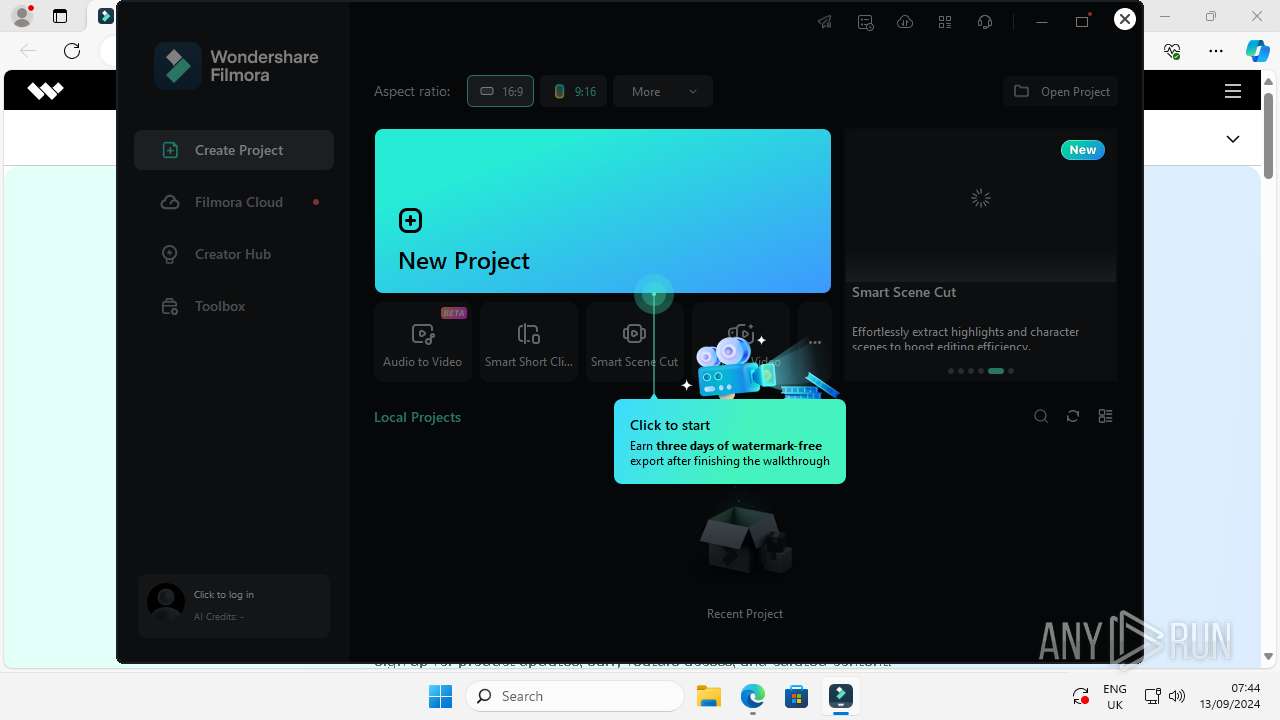Open the Windows Start menu
Image resolution: width=1280 pixels, height=720 pixels.
[x=440, y=696]
